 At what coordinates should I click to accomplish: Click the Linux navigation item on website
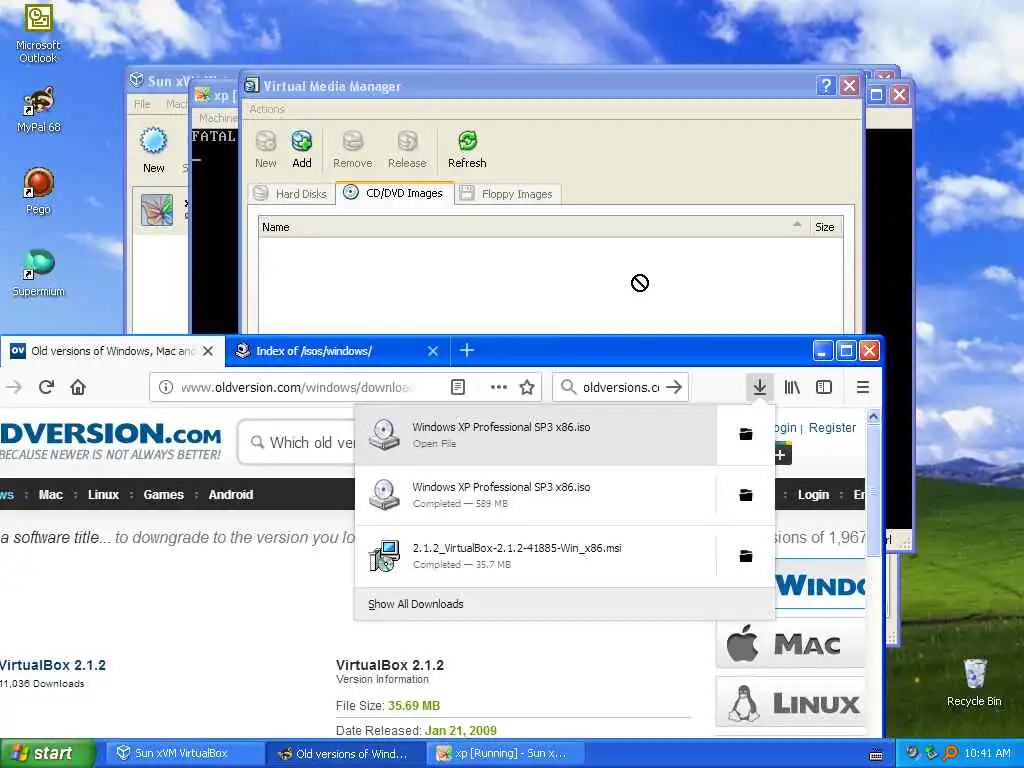click(x=103, y=494)
